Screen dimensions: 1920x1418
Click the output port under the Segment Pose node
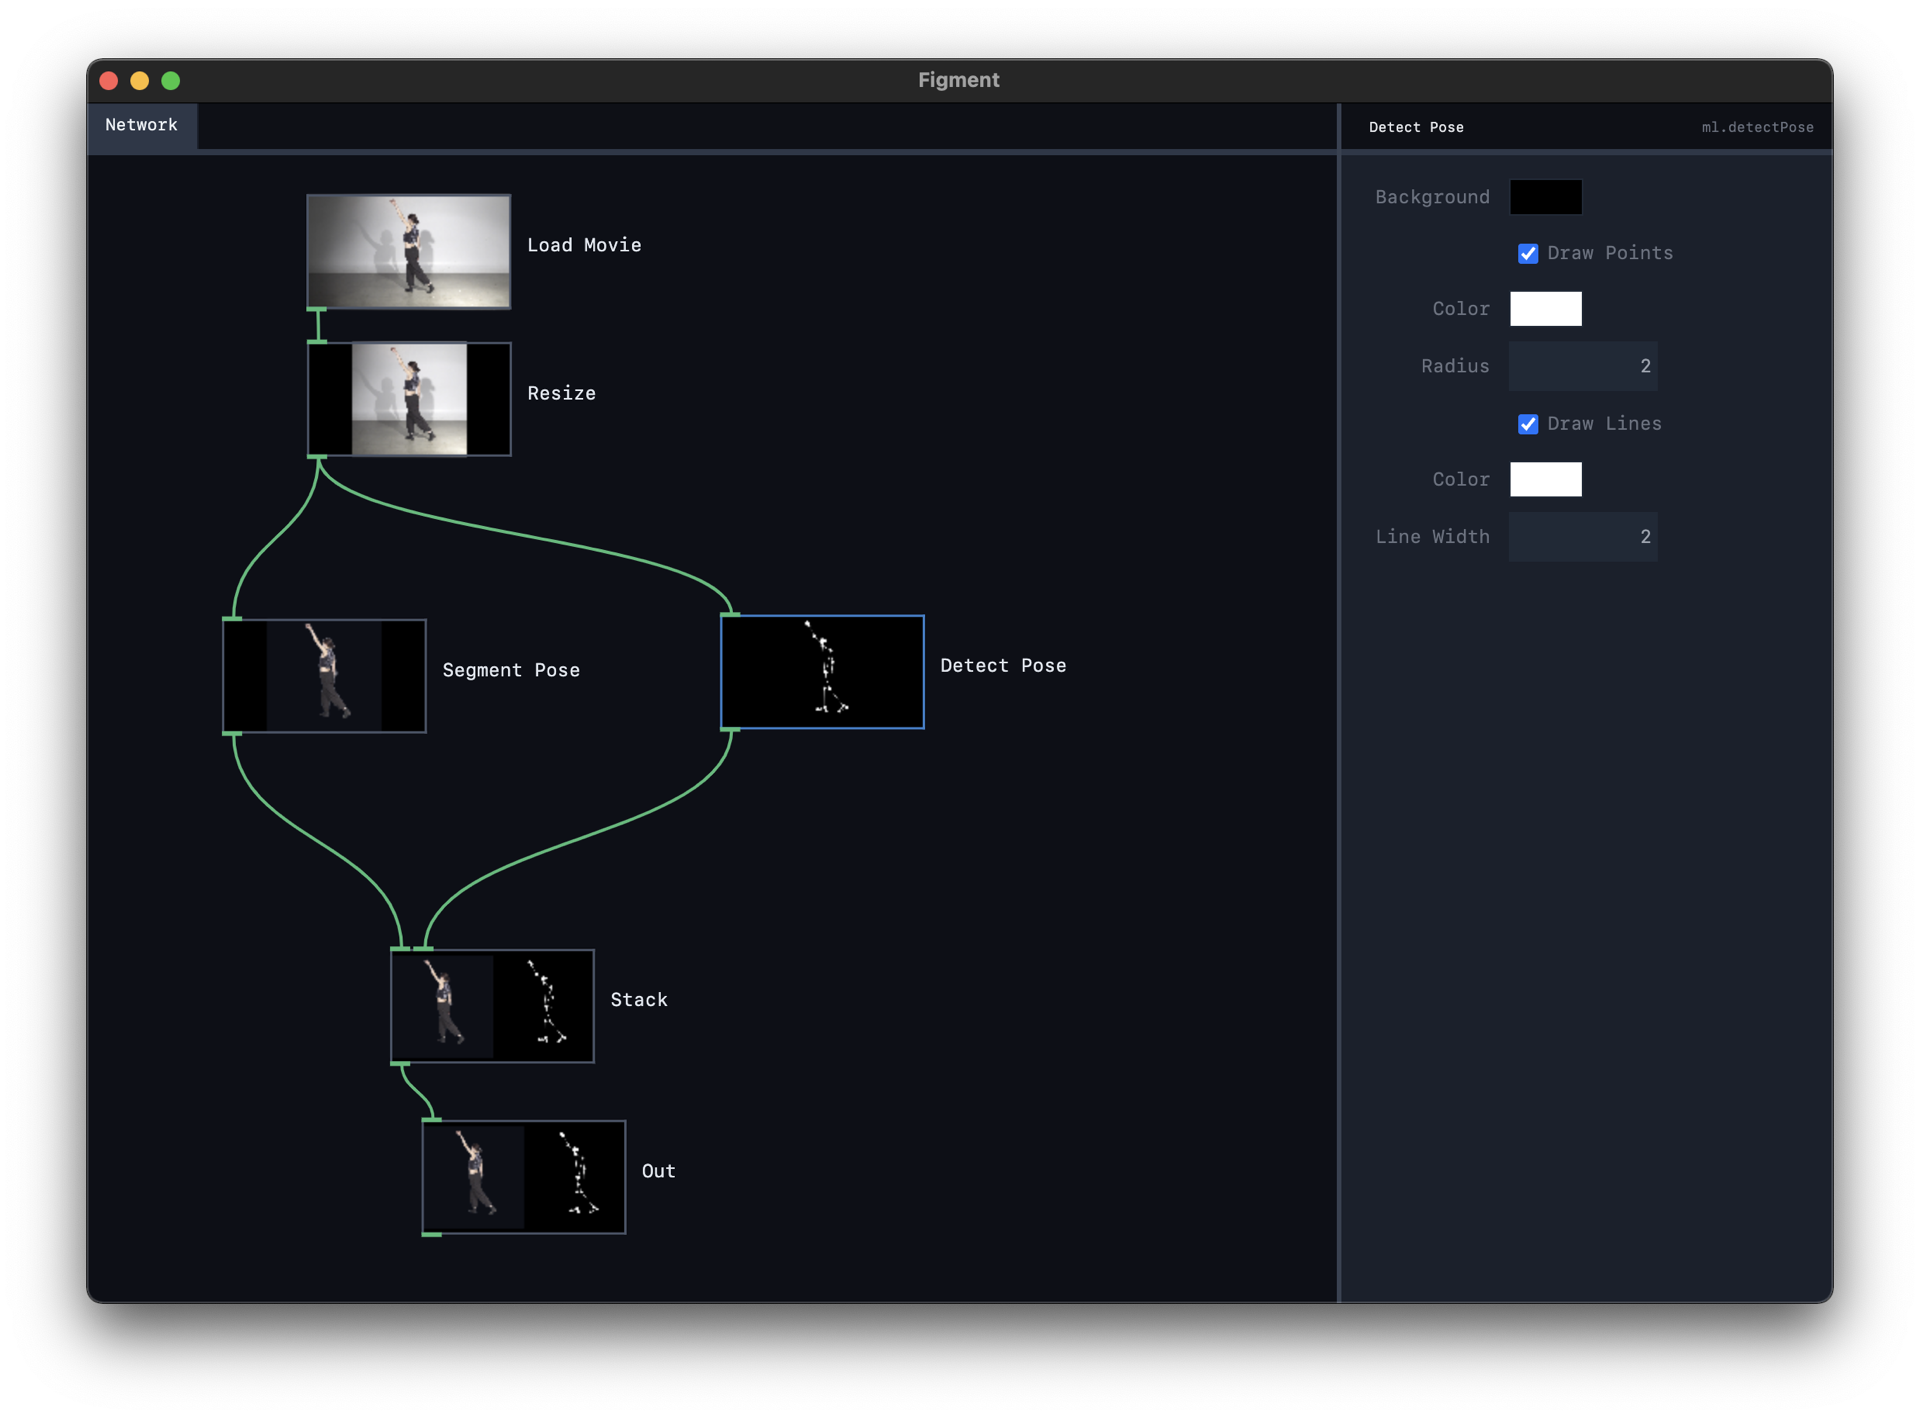tap(232, 732)
